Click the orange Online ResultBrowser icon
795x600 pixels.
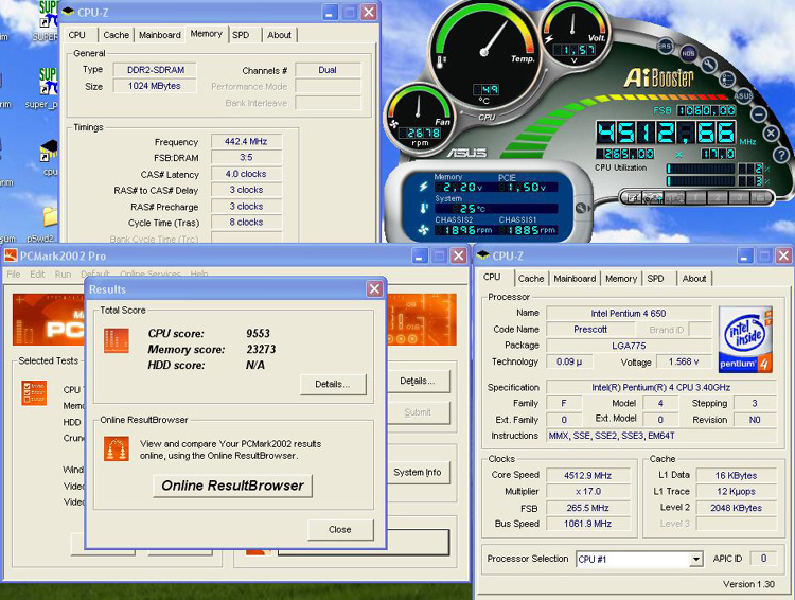click(116, 449)
